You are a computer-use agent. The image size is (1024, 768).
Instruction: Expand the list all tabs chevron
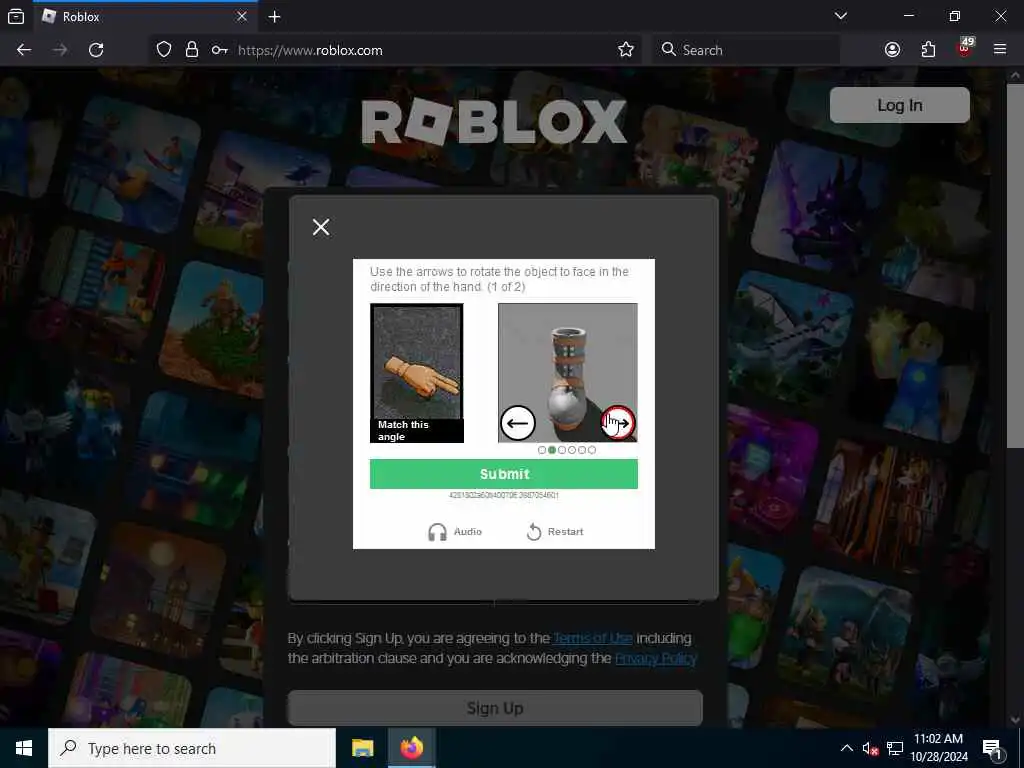840,16
